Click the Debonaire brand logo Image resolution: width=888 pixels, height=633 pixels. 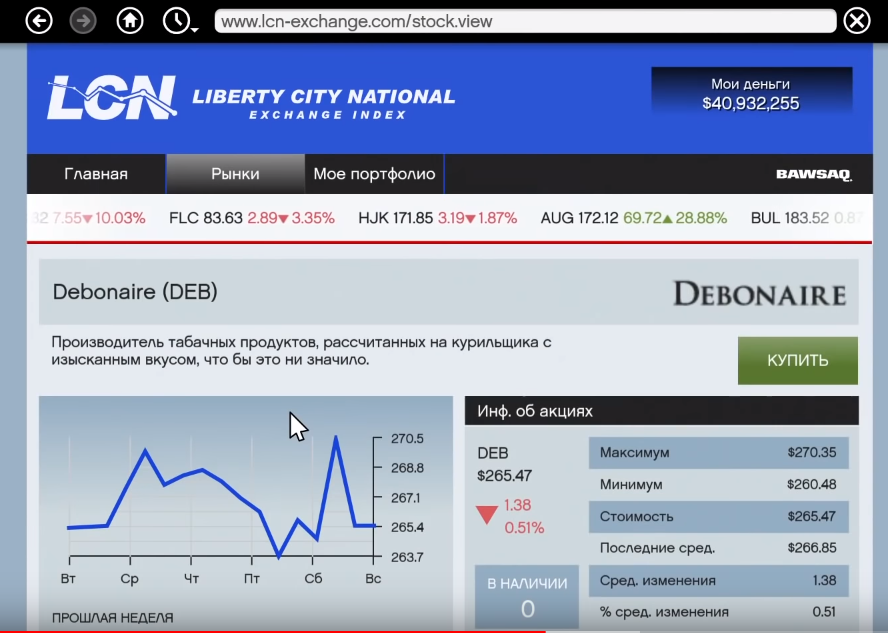click(759, 294)
